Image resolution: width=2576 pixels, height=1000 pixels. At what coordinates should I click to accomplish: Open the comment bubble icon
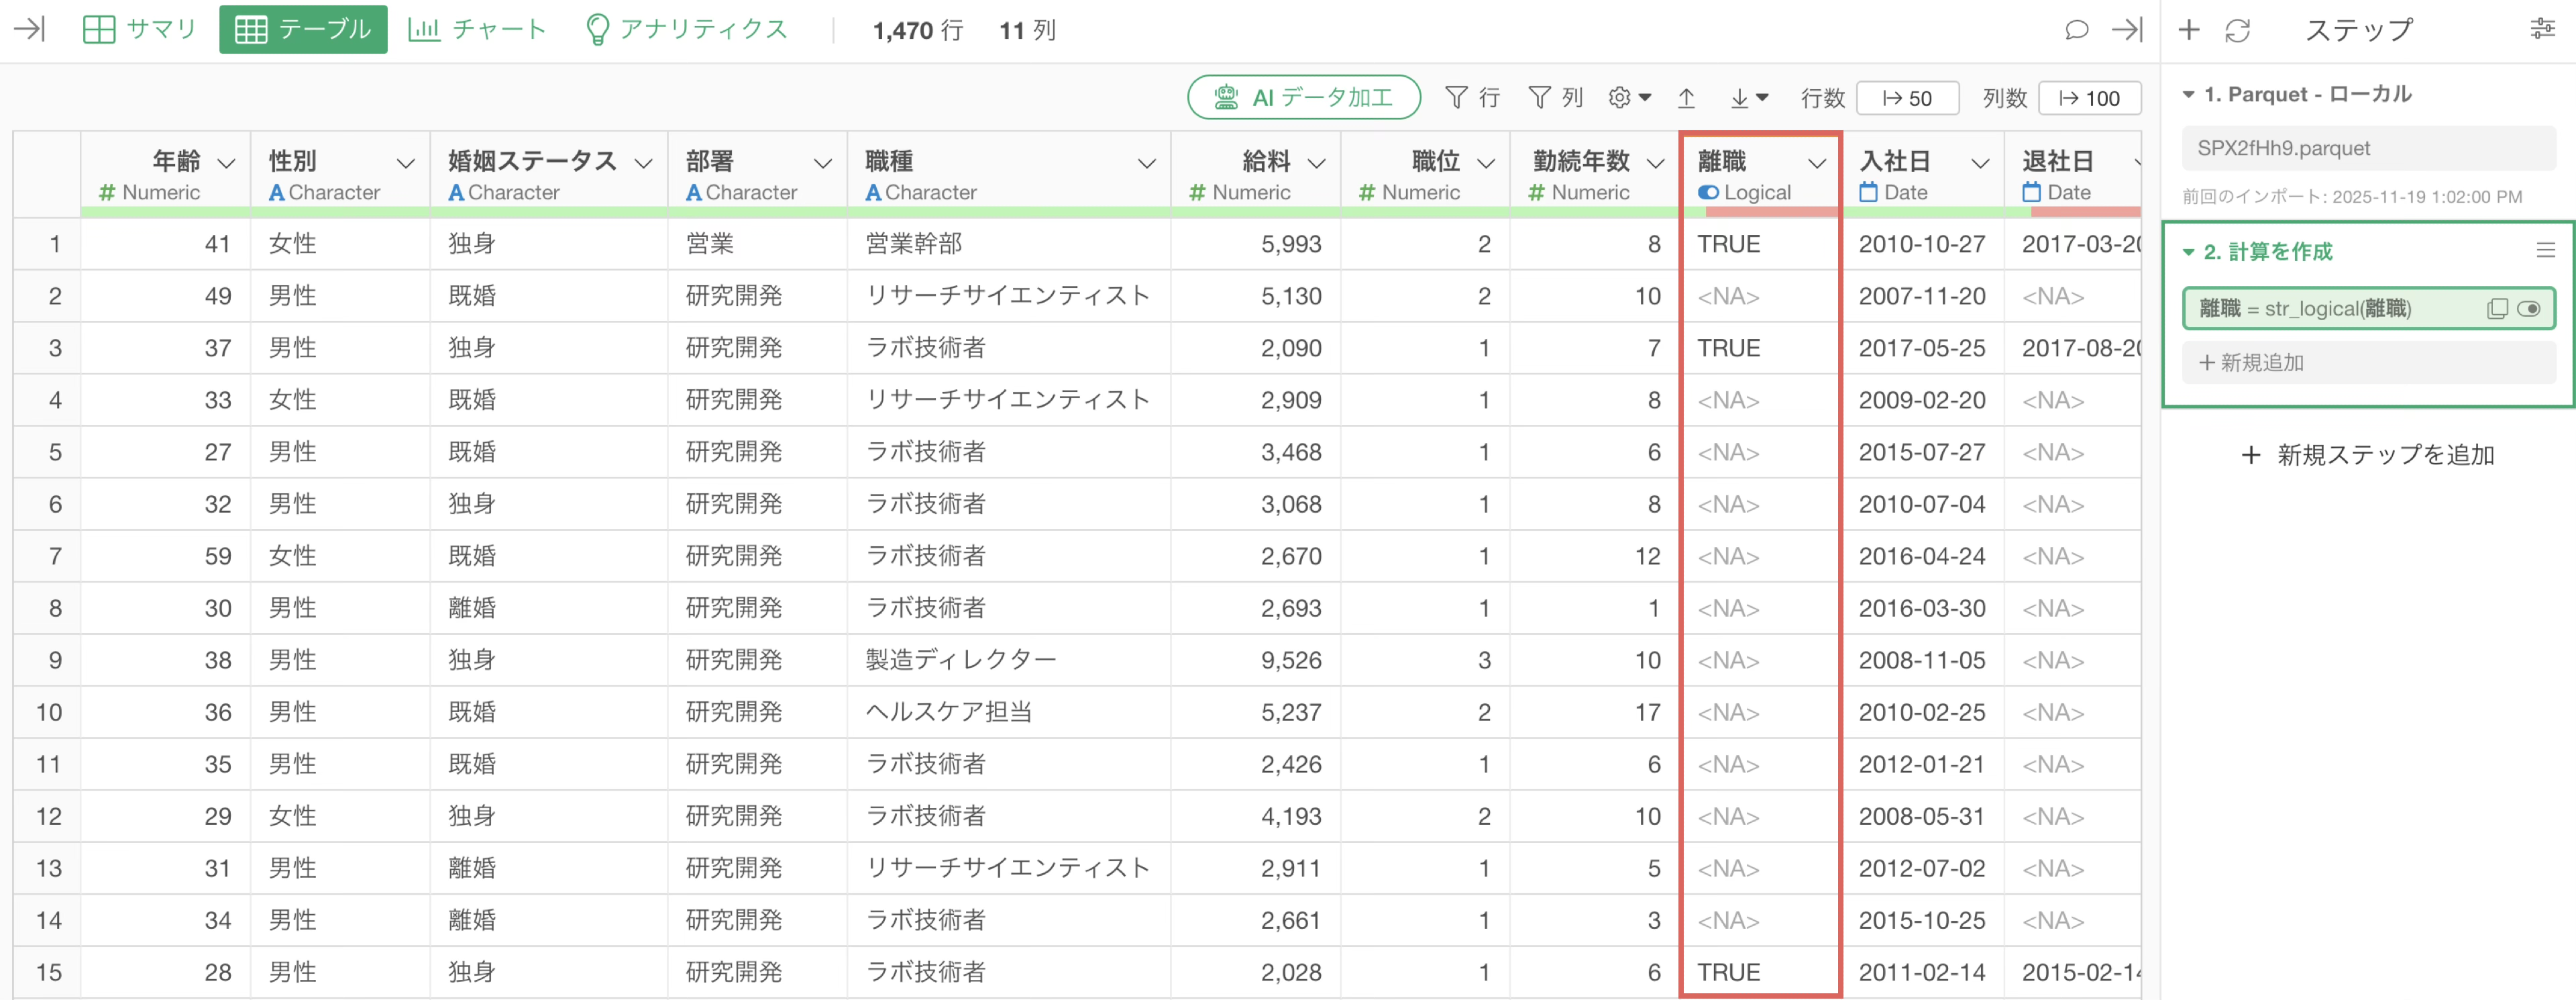point(2076,30)
